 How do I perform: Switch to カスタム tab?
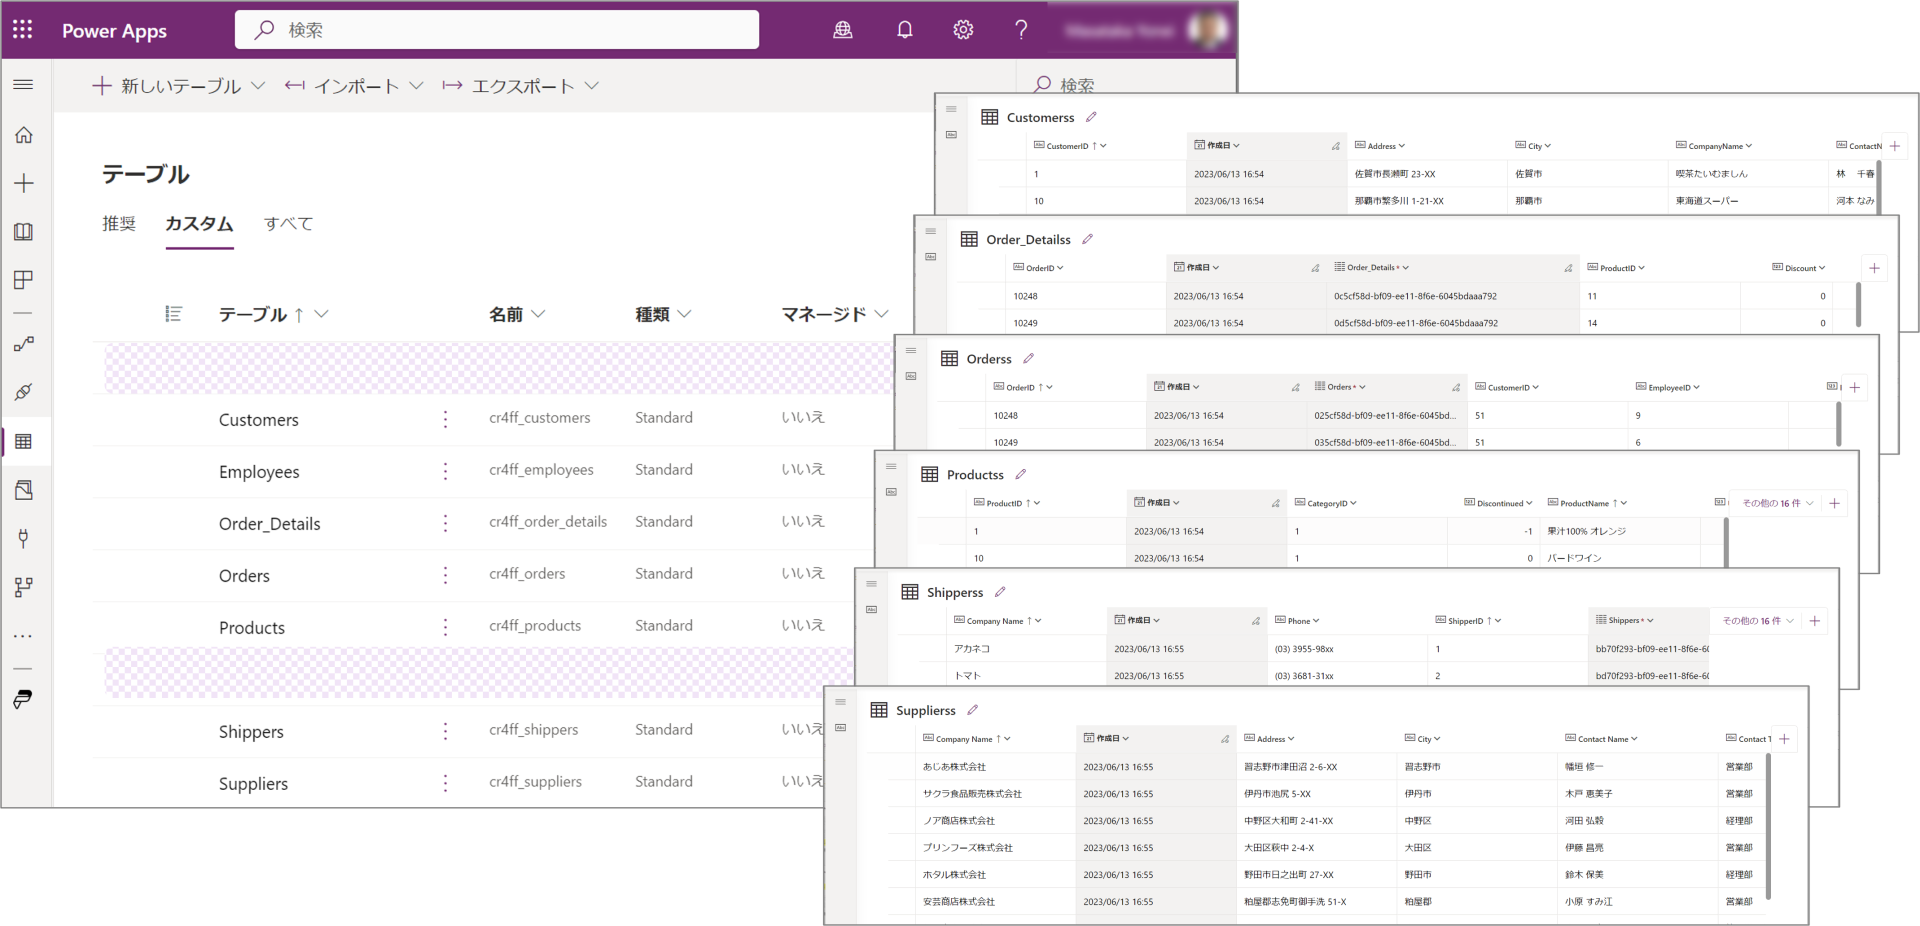[x=199, y=224]
